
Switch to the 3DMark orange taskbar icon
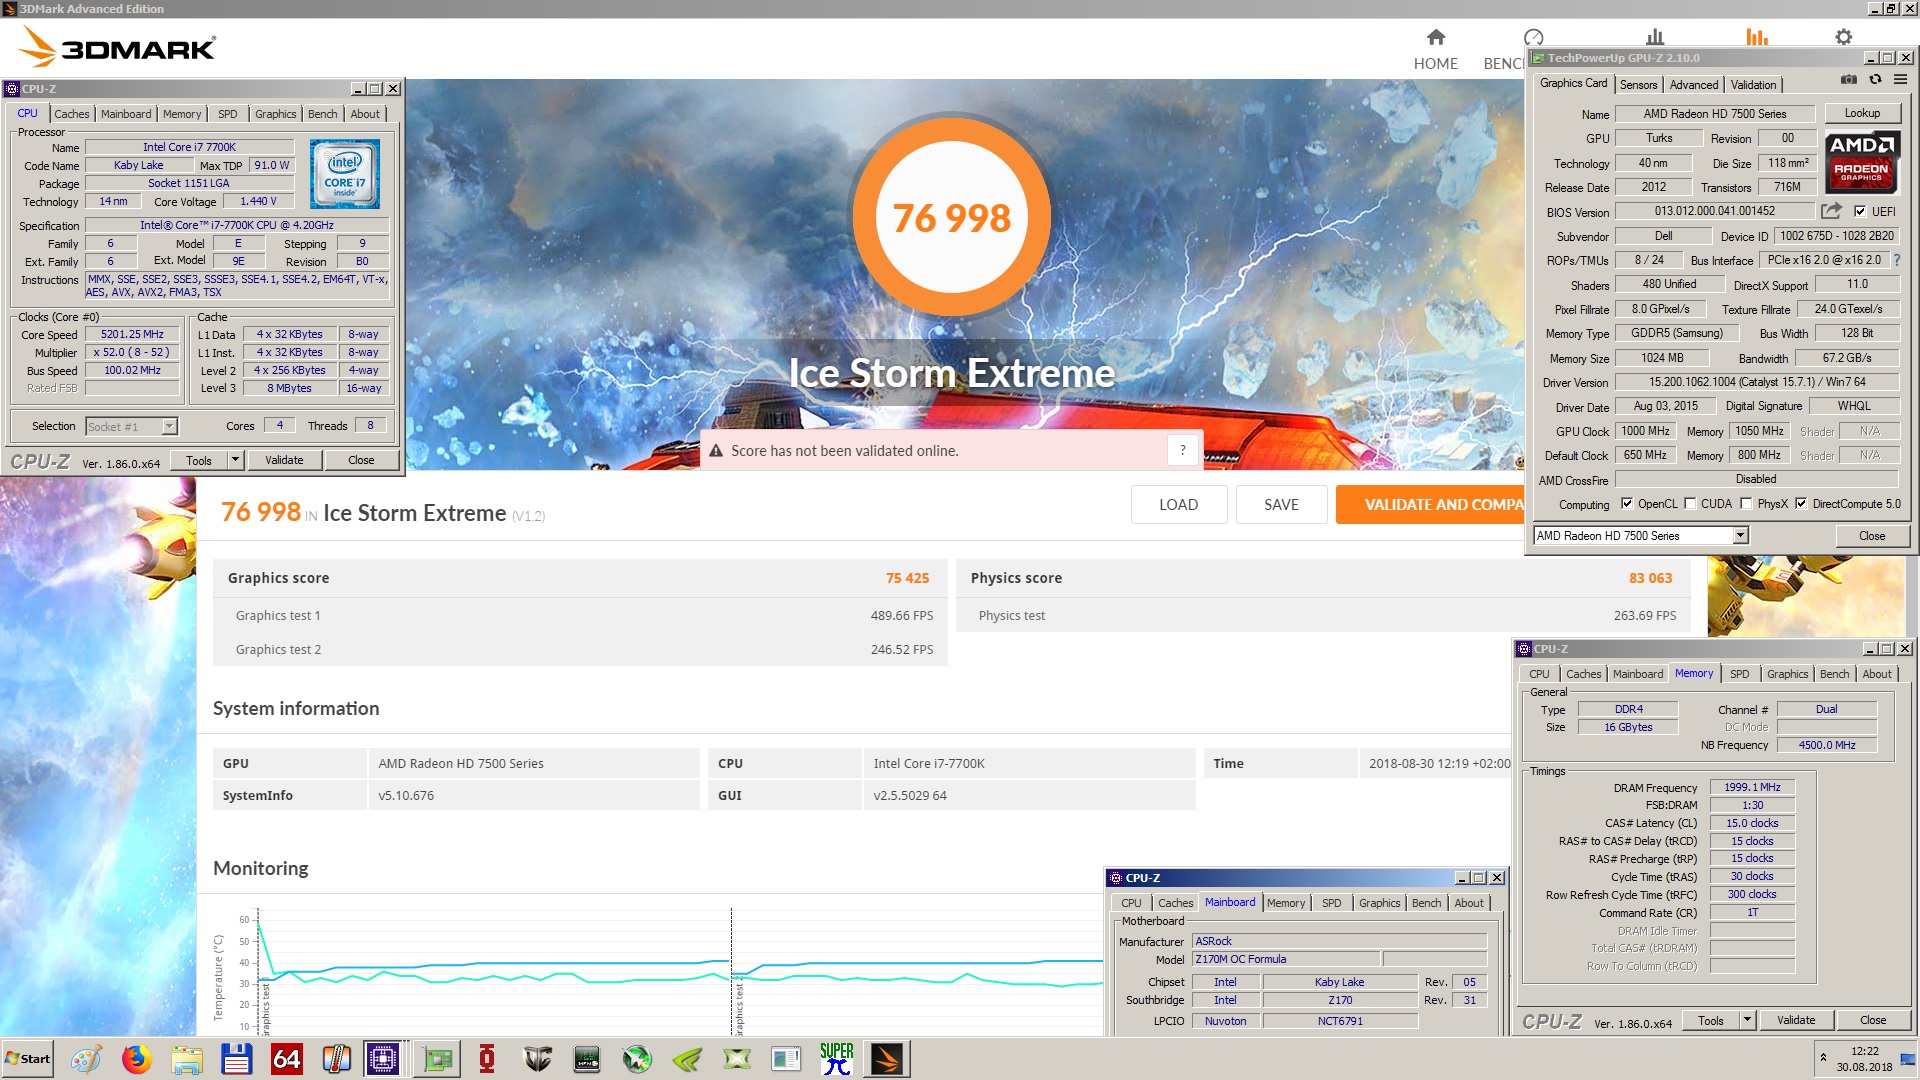(887, 1059)
